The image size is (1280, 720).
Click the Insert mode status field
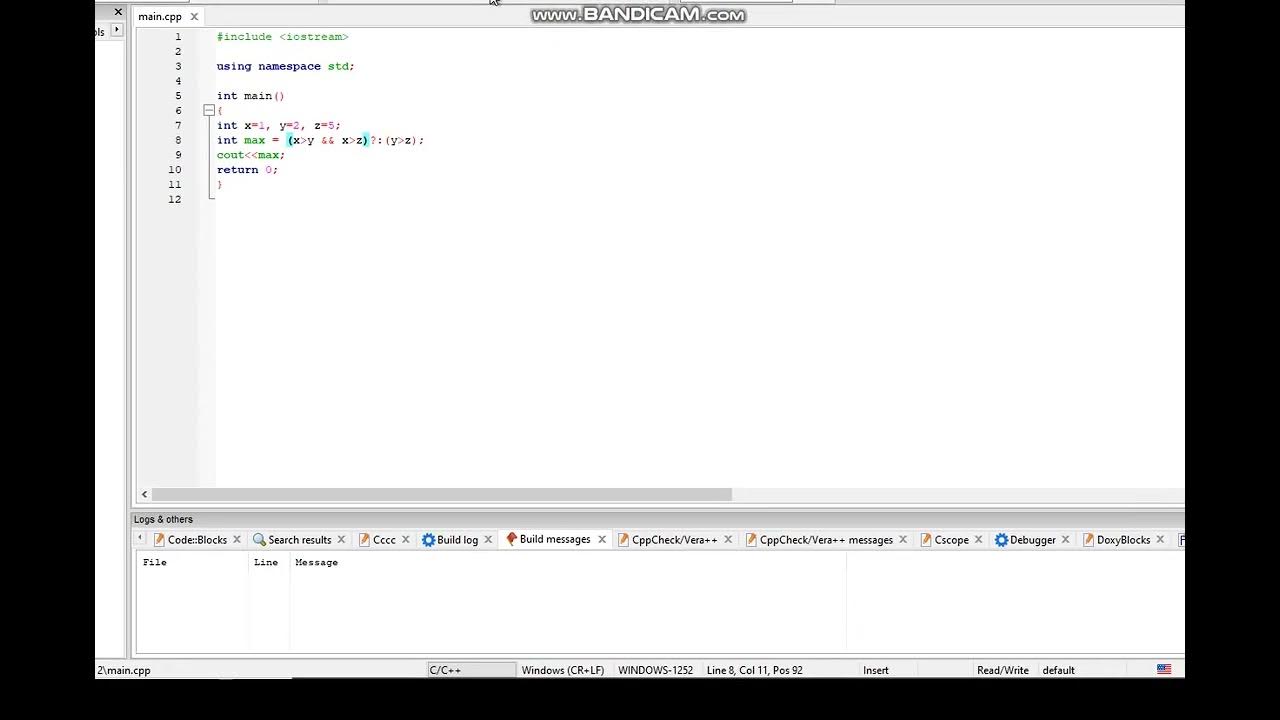[x=876, y=670]
